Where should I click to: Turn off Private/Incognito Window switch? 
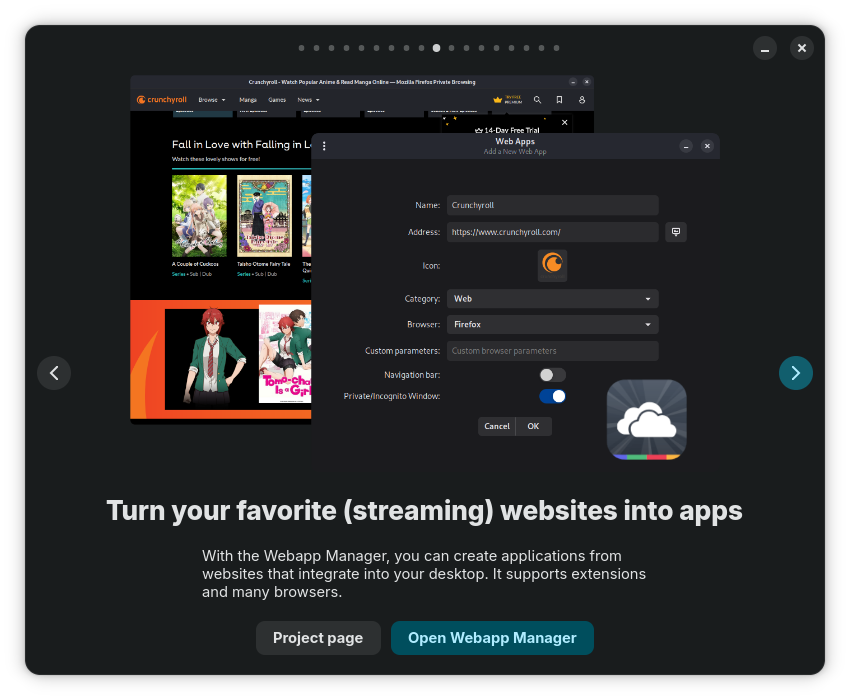[552, 396]
